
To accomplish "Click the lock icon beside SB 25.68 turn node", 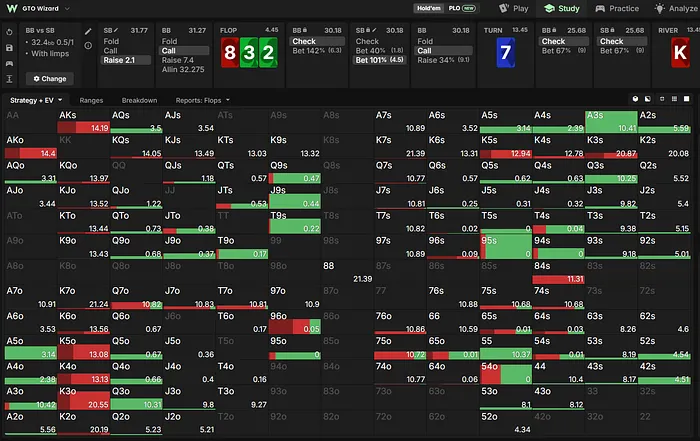I will (x=612, y=30).
